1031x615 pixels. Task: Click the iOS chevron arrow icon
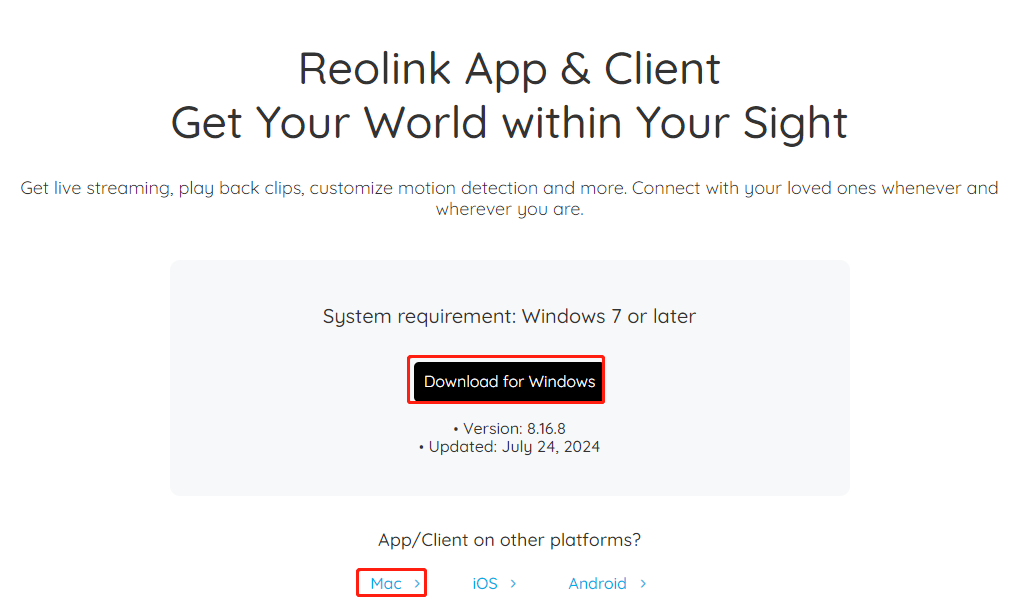(512, 583)
